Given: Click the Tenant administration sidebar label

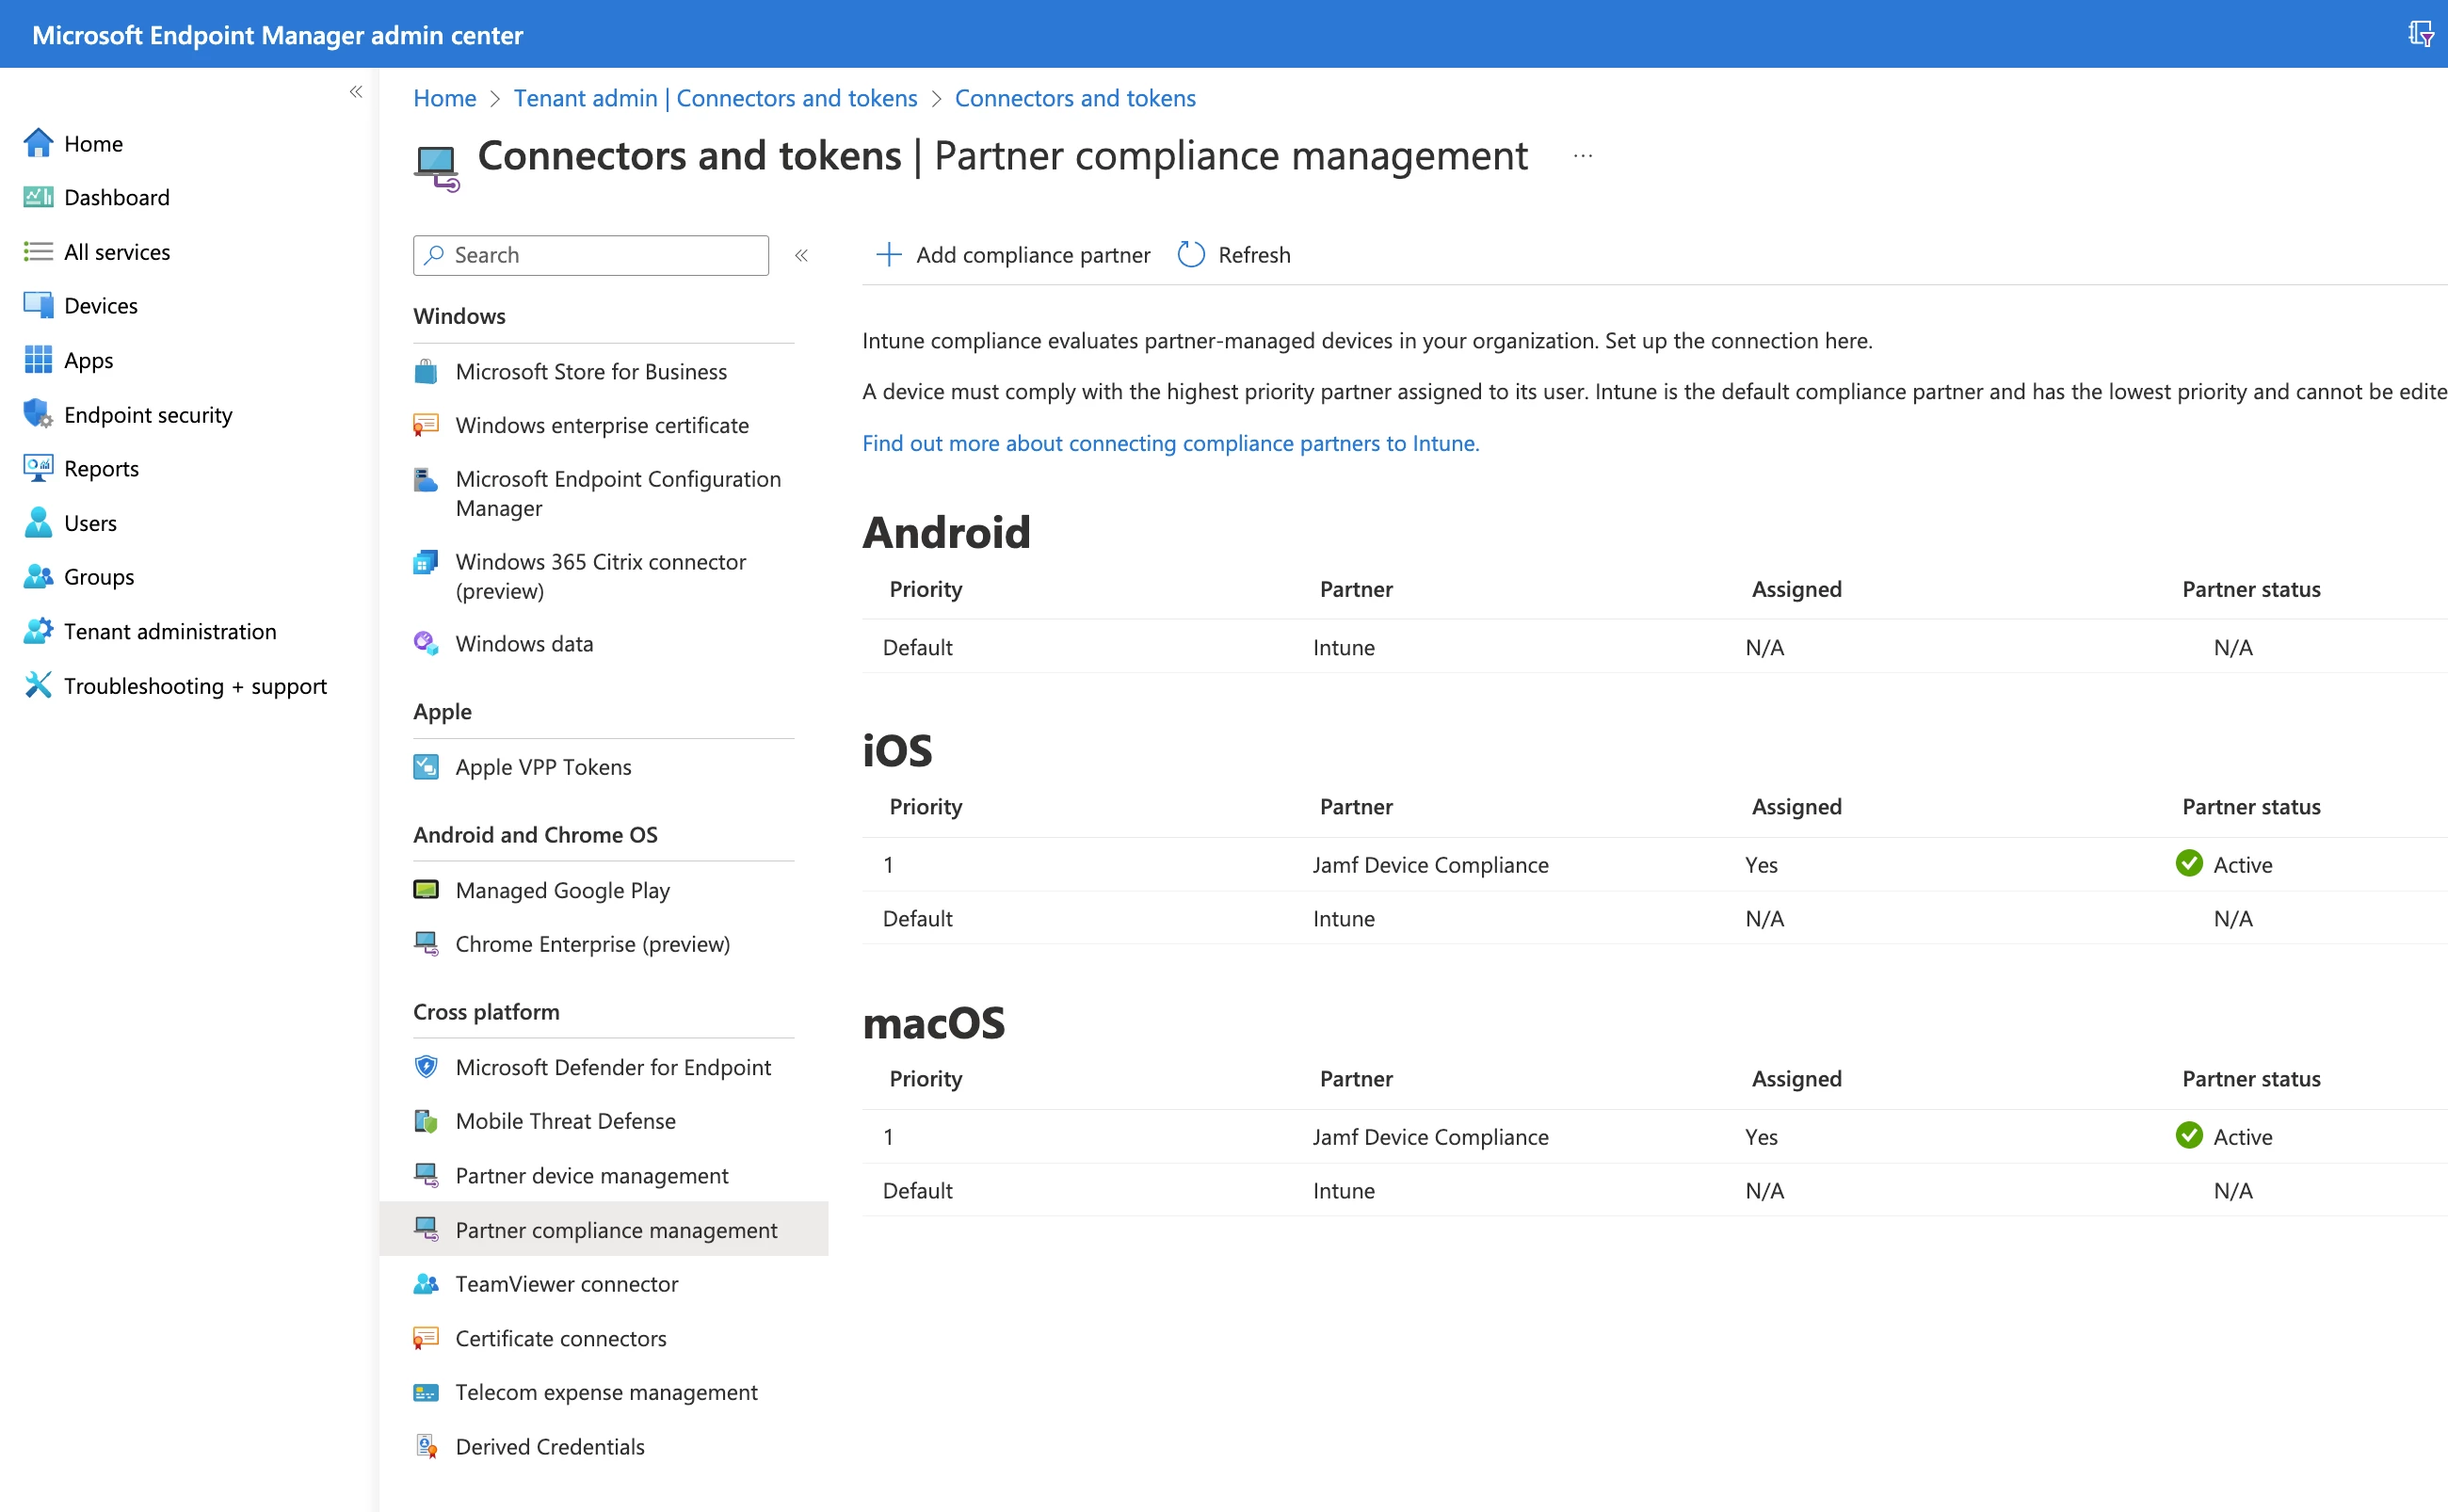Looking at the screenshot, I should tap(170, 631).
